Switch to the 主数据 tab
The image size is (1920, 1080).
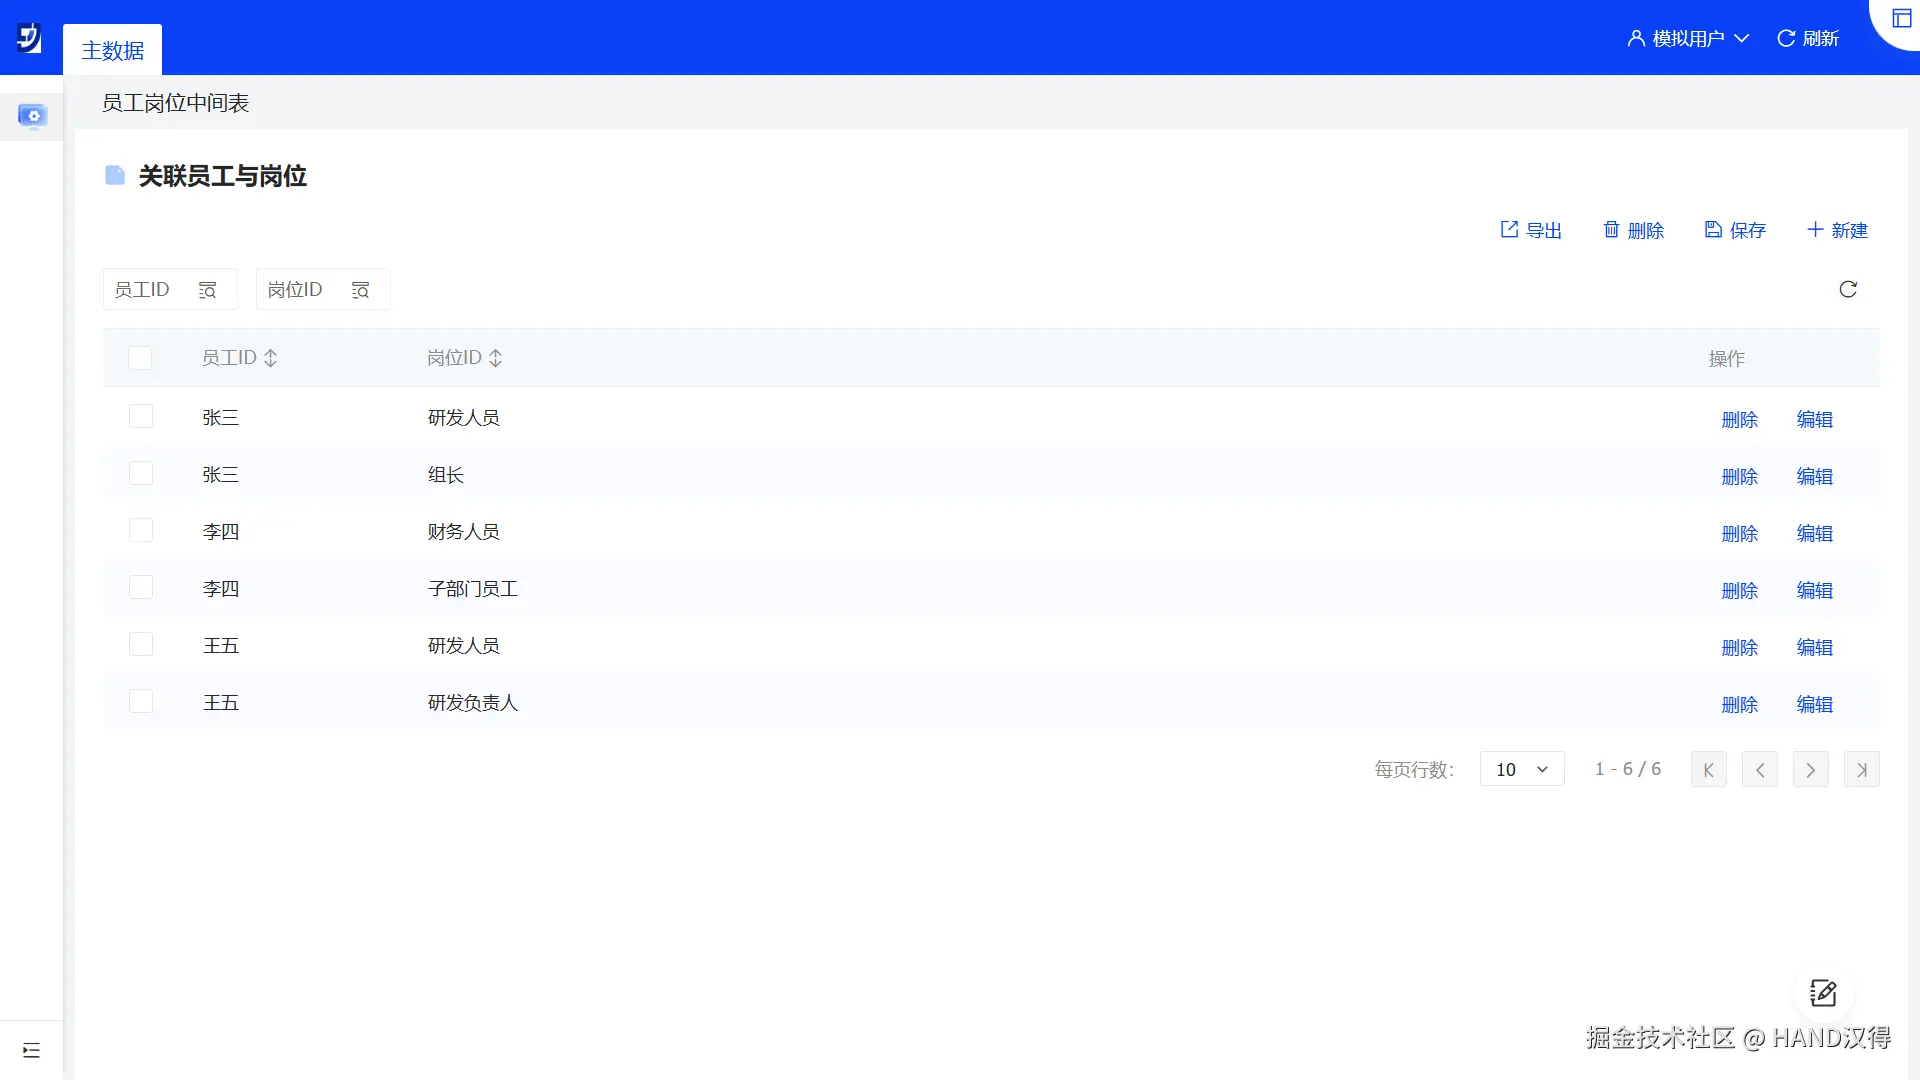(x=112, y=50)
